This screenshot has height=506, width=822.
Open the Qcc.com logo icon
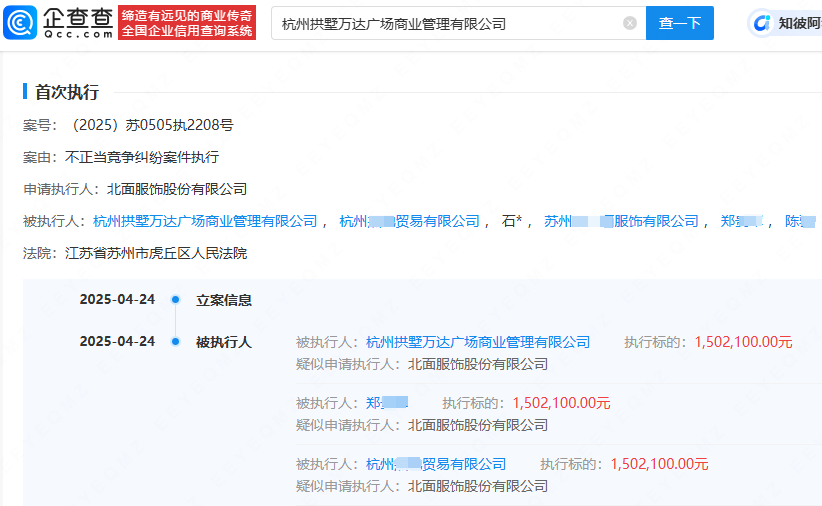coord(20,23)
